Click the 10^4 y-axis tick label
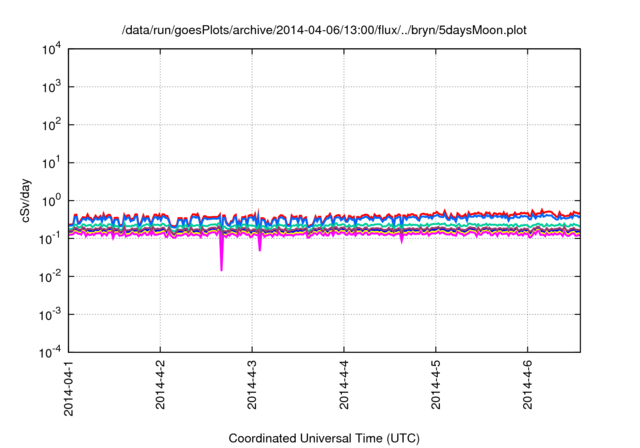Viewport: 640px width, 448px height. (x=52, y=49)
